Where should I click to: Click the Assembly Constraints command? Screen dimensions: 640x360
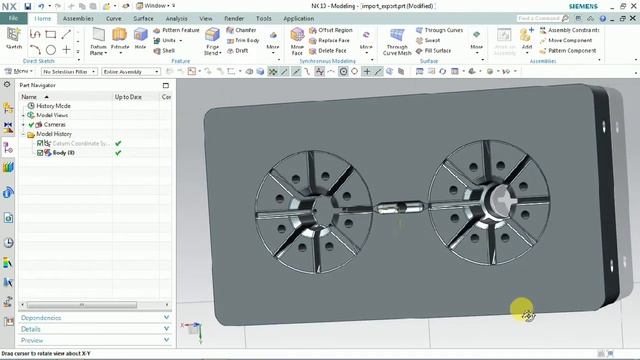point(569,30)
